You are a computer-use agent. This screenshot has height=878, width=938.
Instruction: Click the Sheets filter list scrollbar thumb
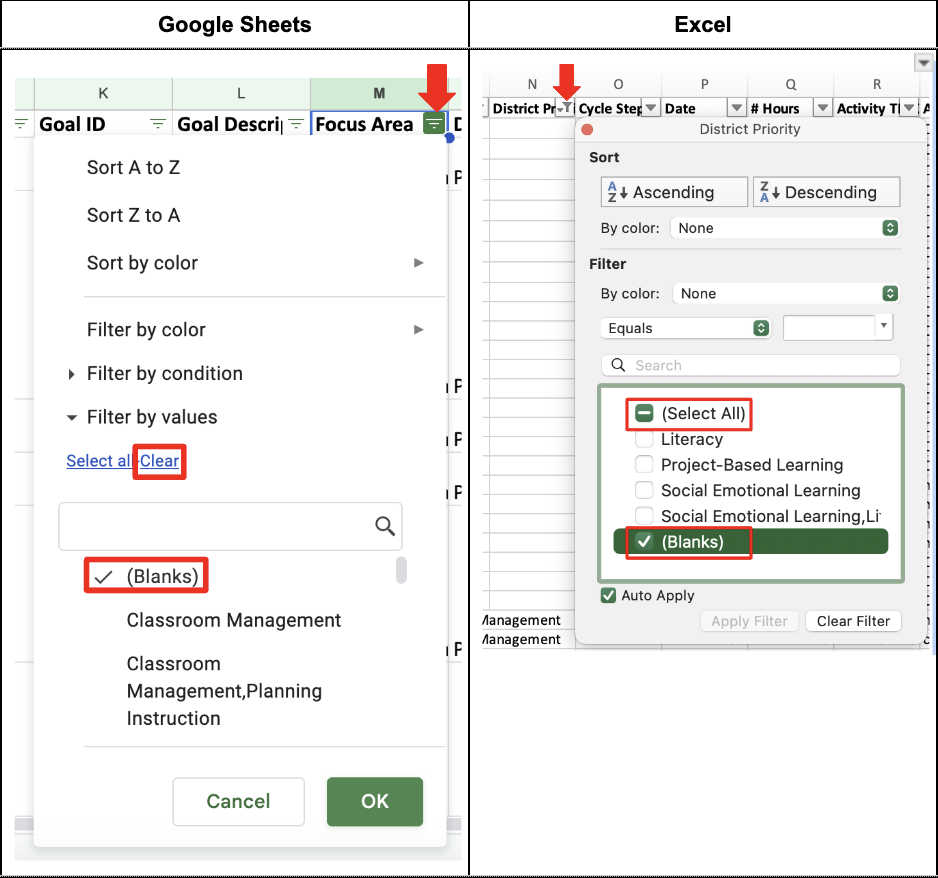tap(401, 570)
